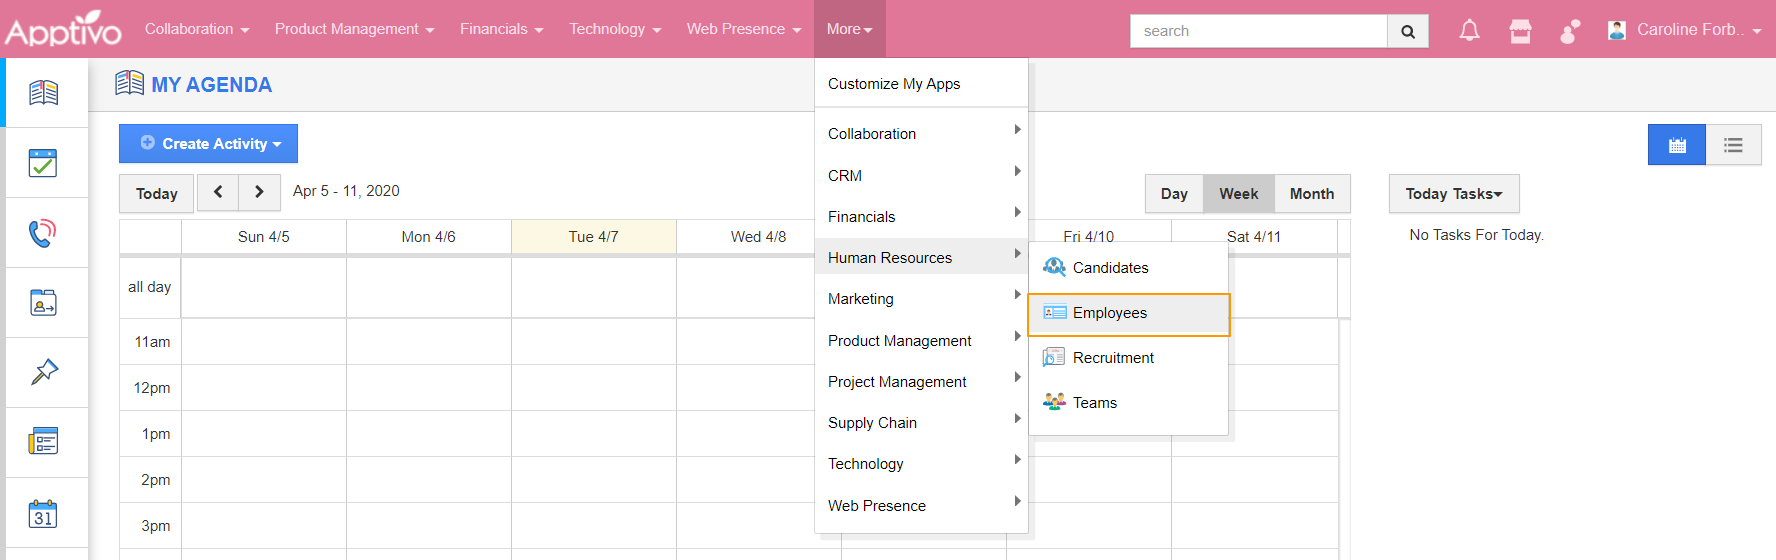Choose Employees from Human Resources submenu
Screen dimensions: 1776x560
click(1128, 313)
